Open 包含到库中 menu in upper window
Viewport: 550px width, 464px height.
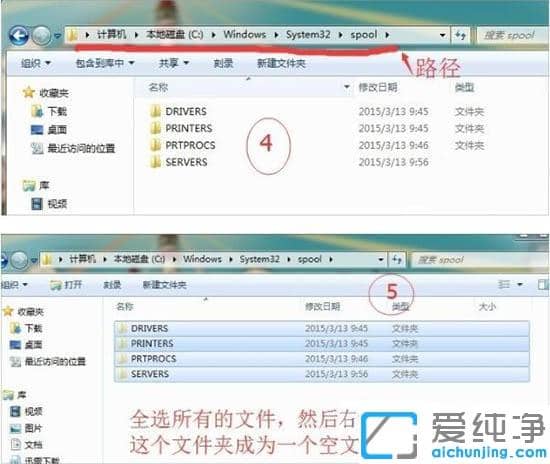[105, 63]
